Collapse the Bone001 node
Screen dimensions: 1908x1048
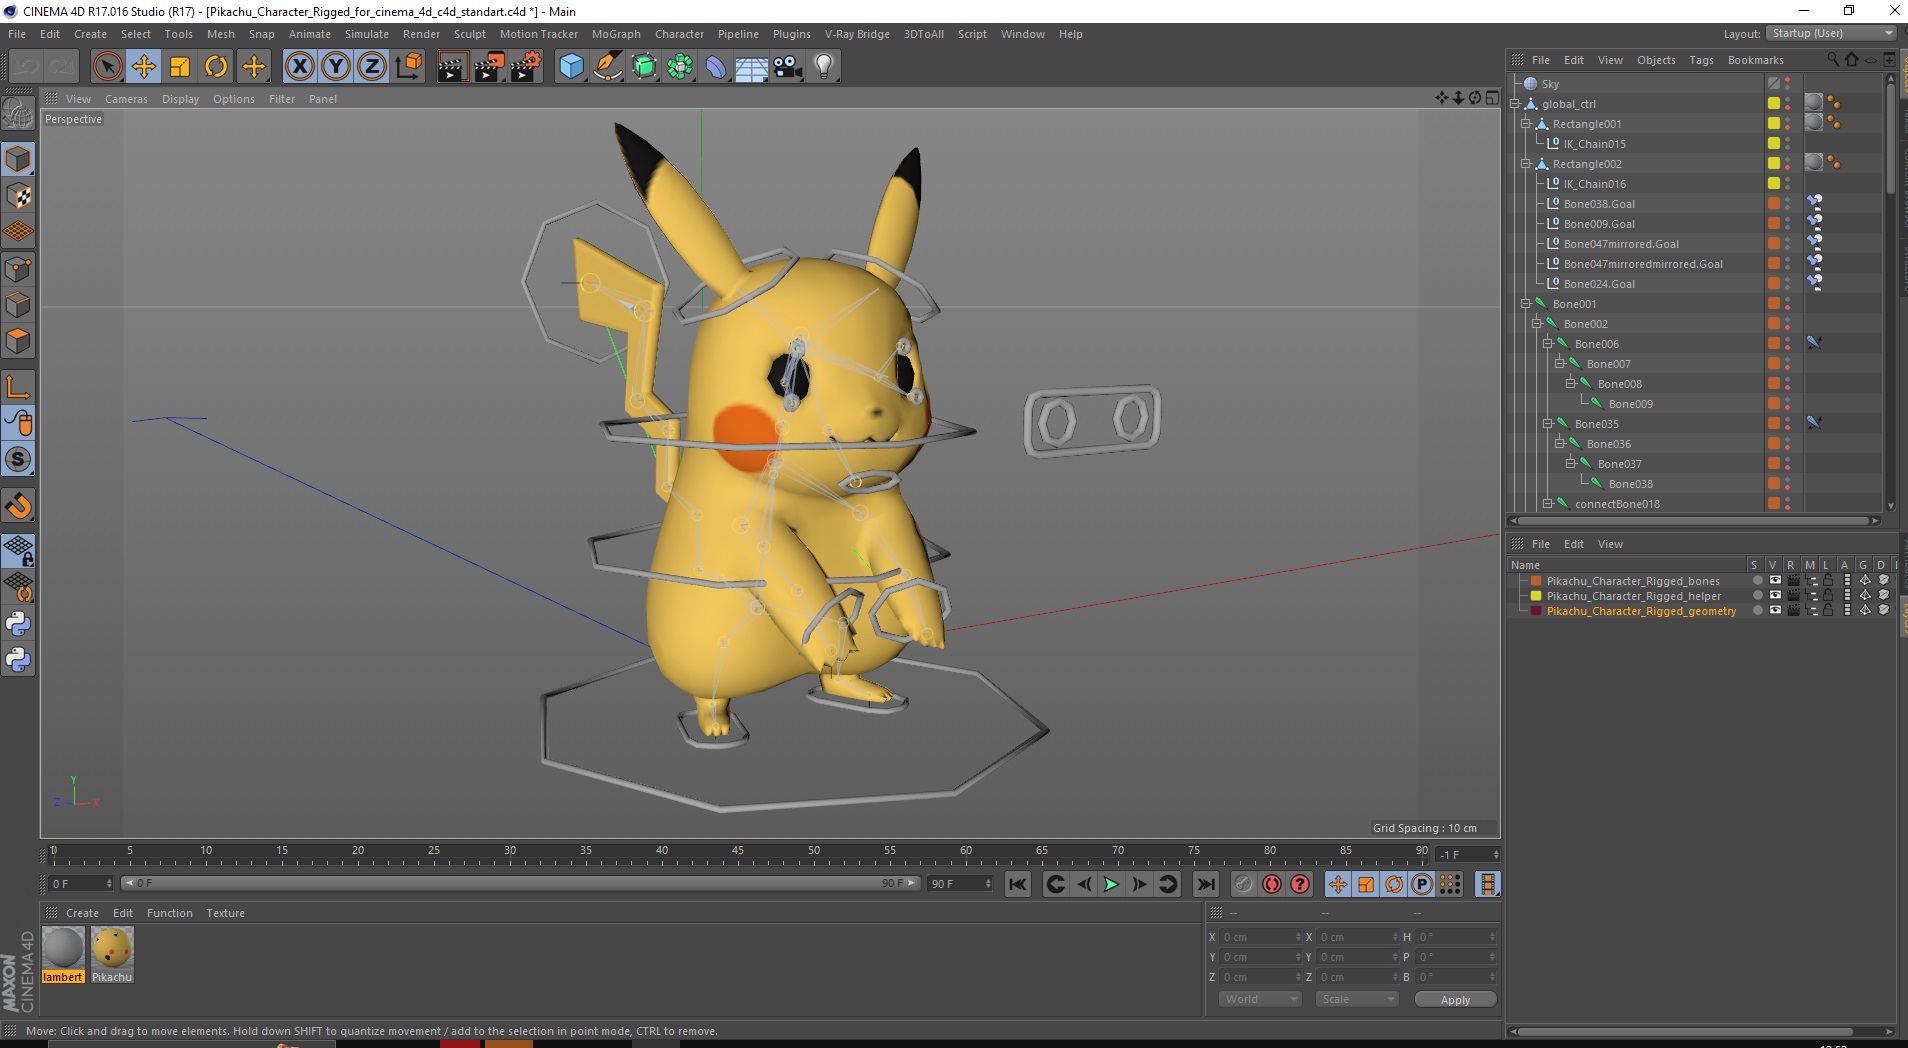[1526, 304]
